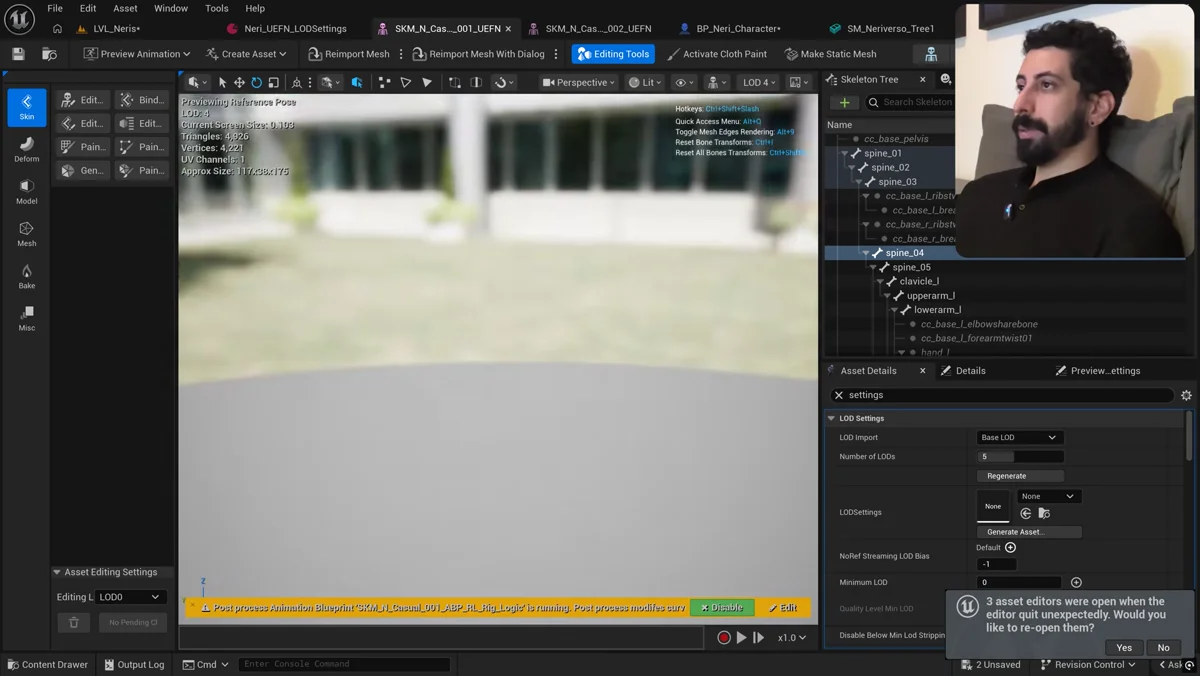Collapse the spine_04 bone tree node
Screen dimensions: 1200x676
pyautogui.click(x=866, y=253)
